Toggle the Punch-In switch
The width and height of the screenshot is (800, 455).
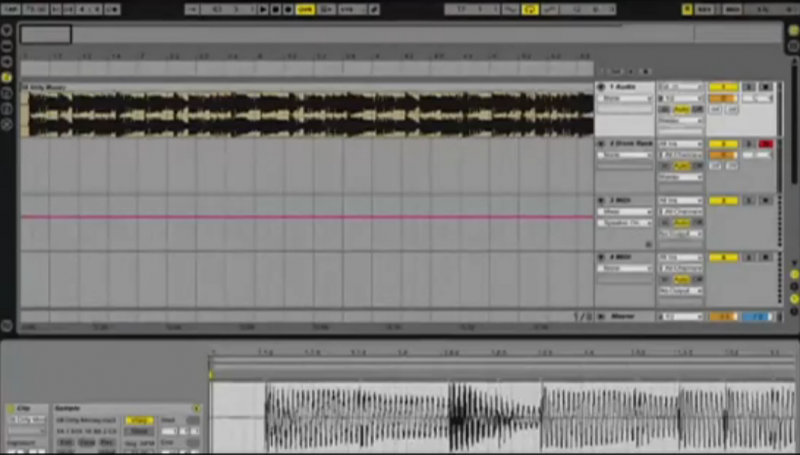click(510, 9)
